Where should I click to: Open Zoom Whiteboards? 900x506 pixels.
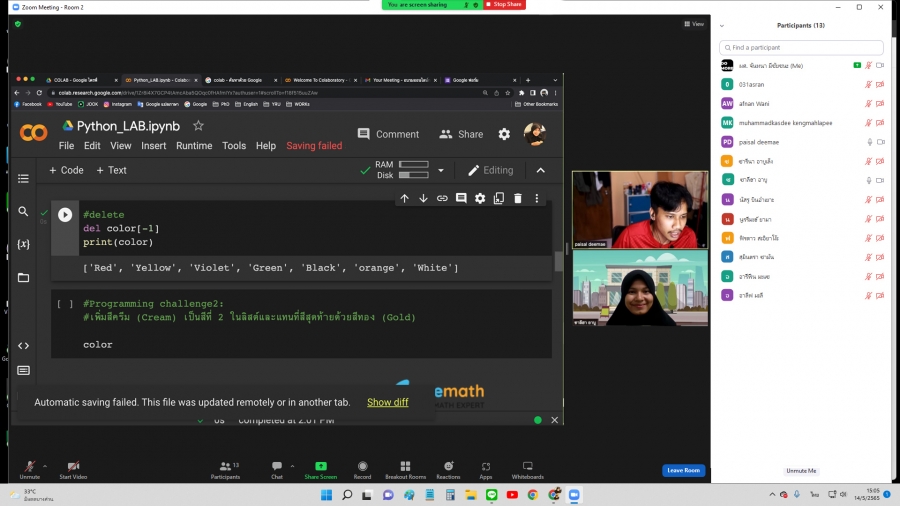click(x=527, y=470)
